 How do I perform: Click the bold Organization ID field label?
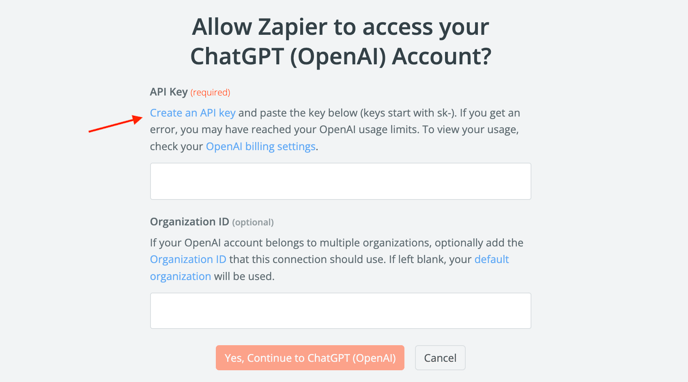[190, 222]
